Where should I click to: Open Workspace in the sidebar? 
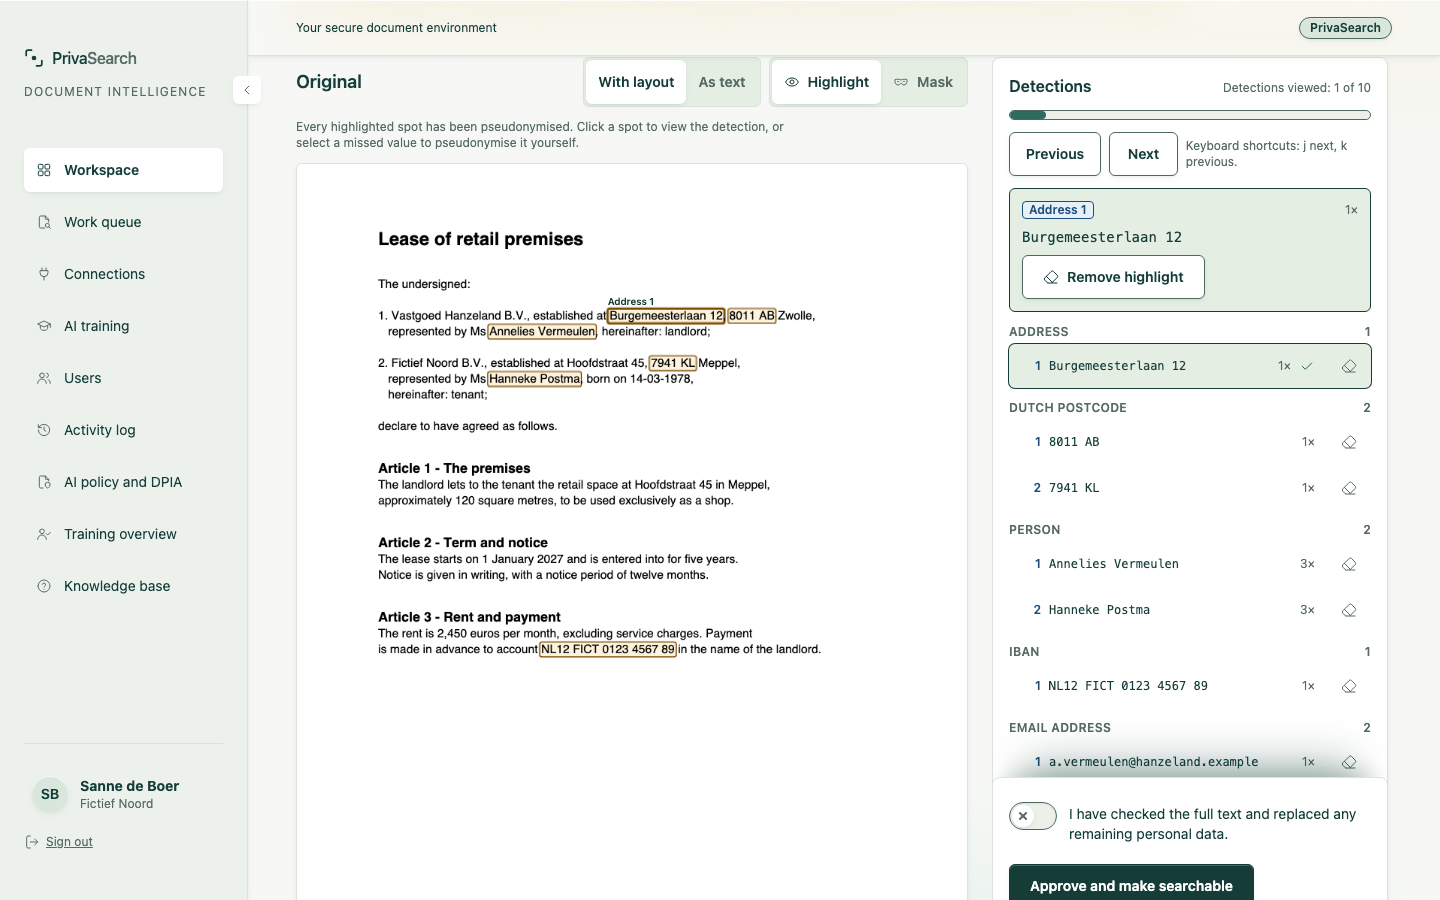pyautogui.click(x=123, y=170)
